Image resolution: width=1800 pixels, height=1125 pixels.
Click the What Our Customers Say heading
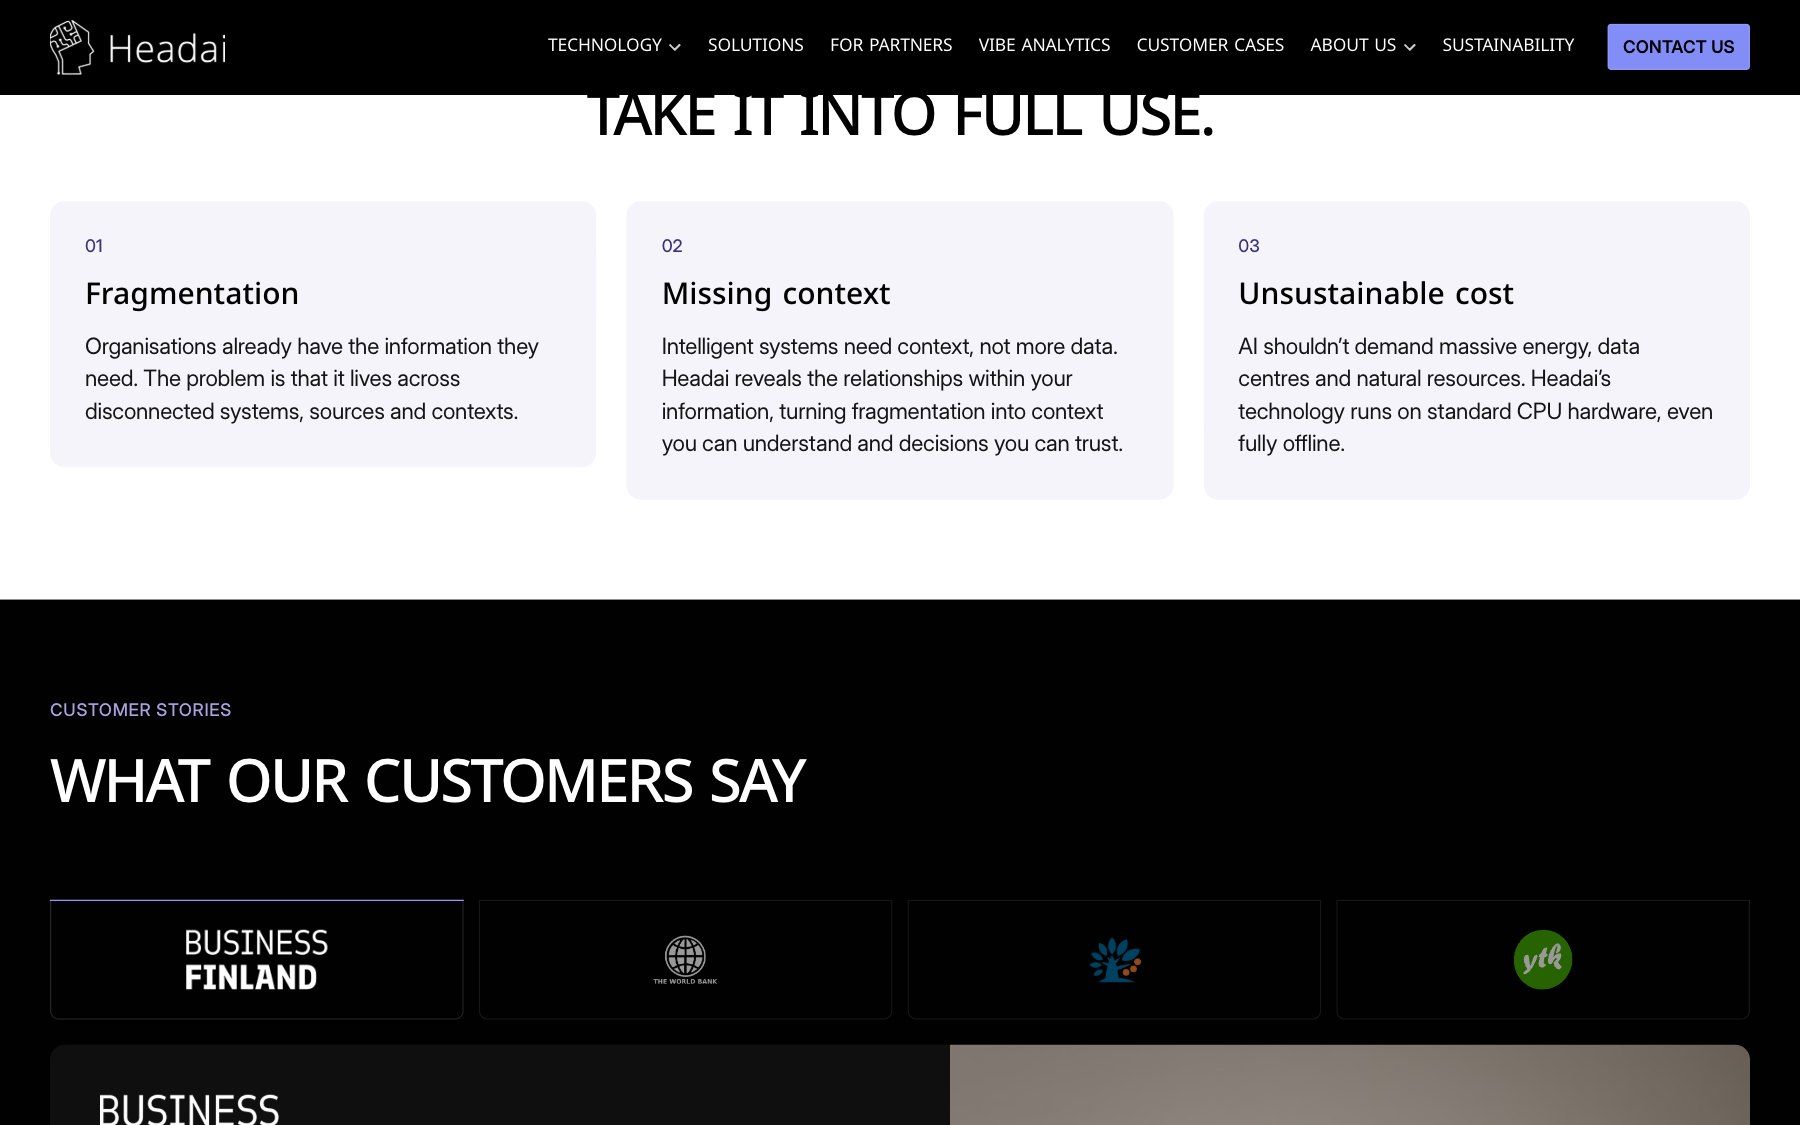coord(428,781)
